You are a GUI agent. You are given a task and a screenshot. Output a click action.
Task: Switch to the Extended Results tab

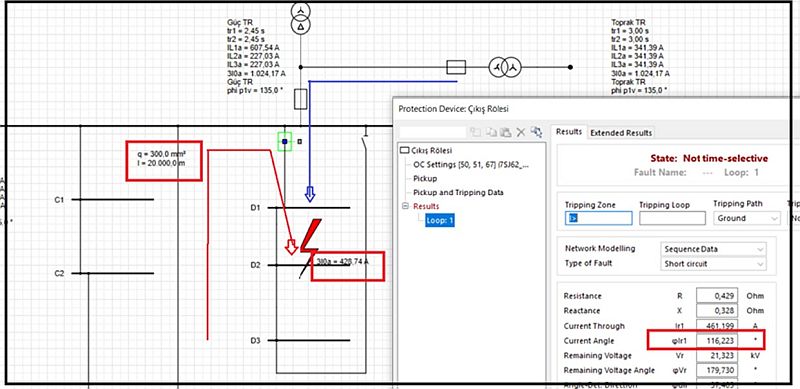tap(621, 133)
